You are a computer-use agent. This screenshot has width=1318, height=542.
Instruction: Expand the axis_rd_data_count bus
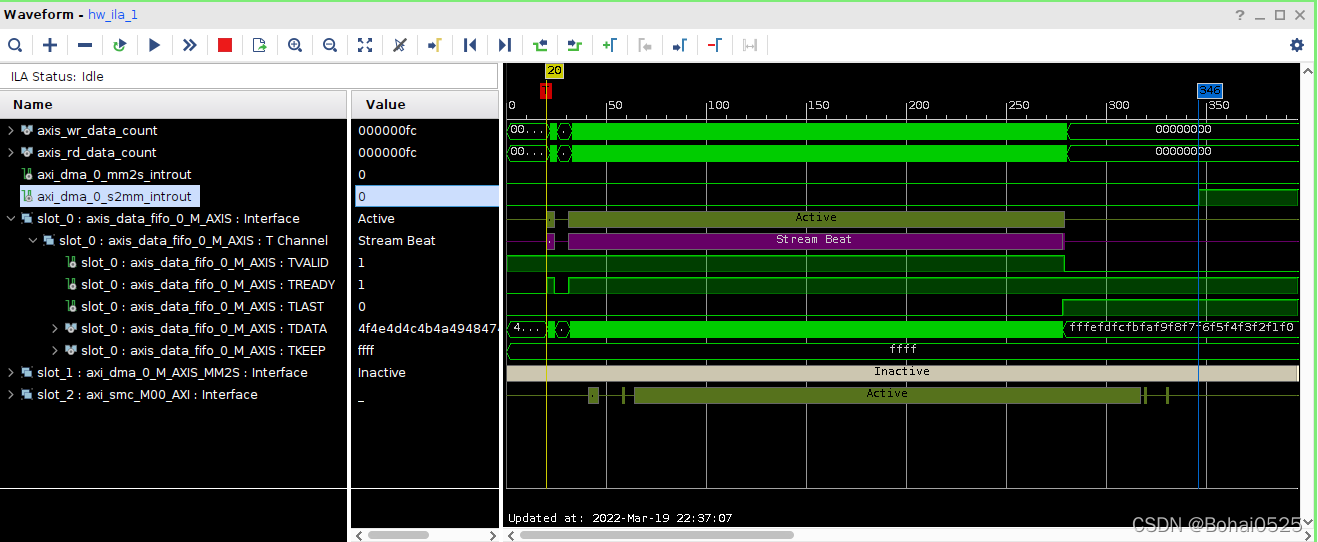coord(11,152)
